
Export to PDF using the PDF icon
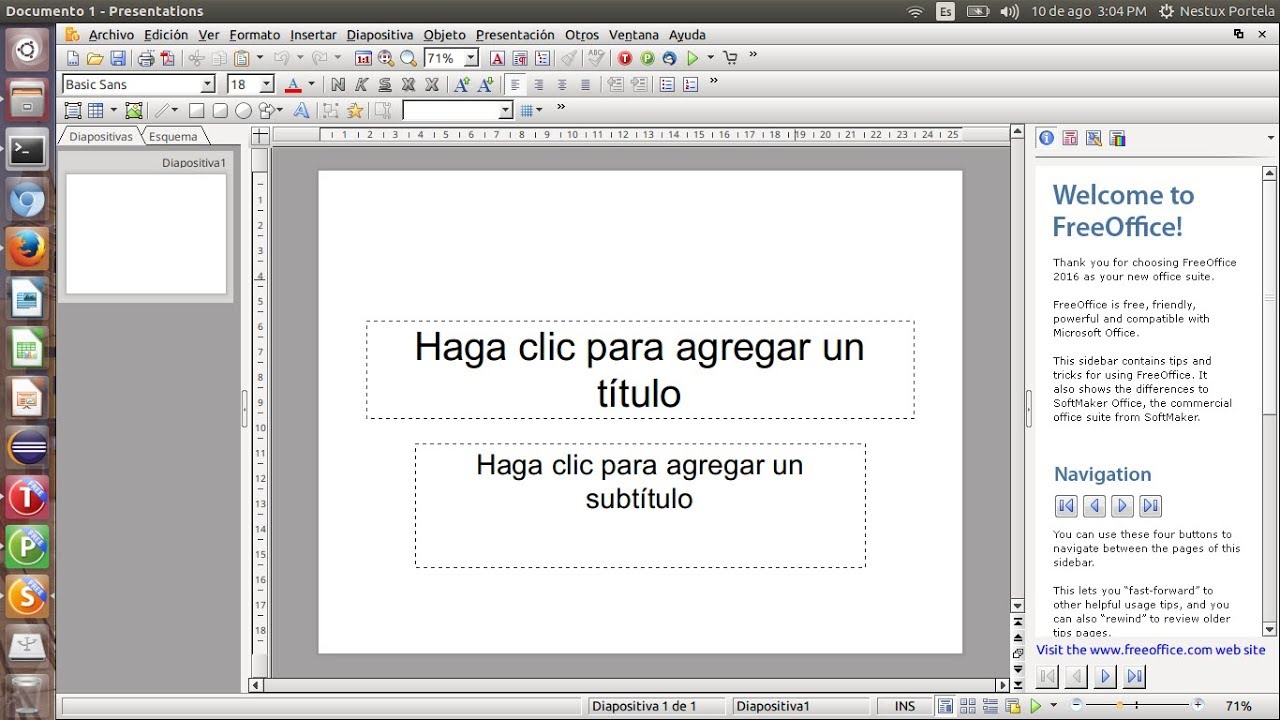click(168, 58)
